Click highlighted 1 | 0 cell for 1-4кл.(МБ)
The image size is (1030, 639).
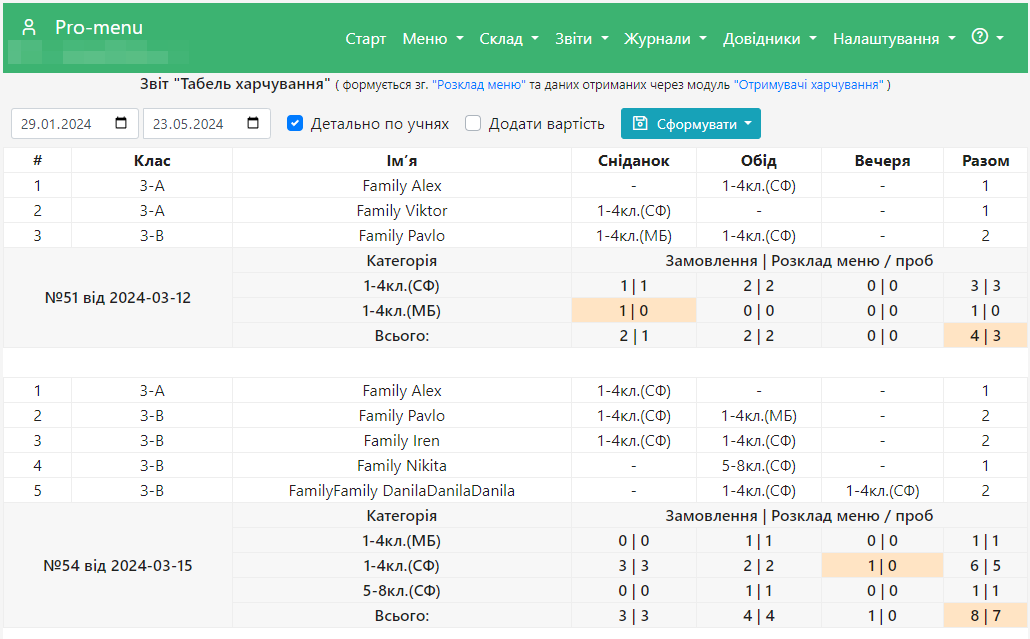(633, 311)
